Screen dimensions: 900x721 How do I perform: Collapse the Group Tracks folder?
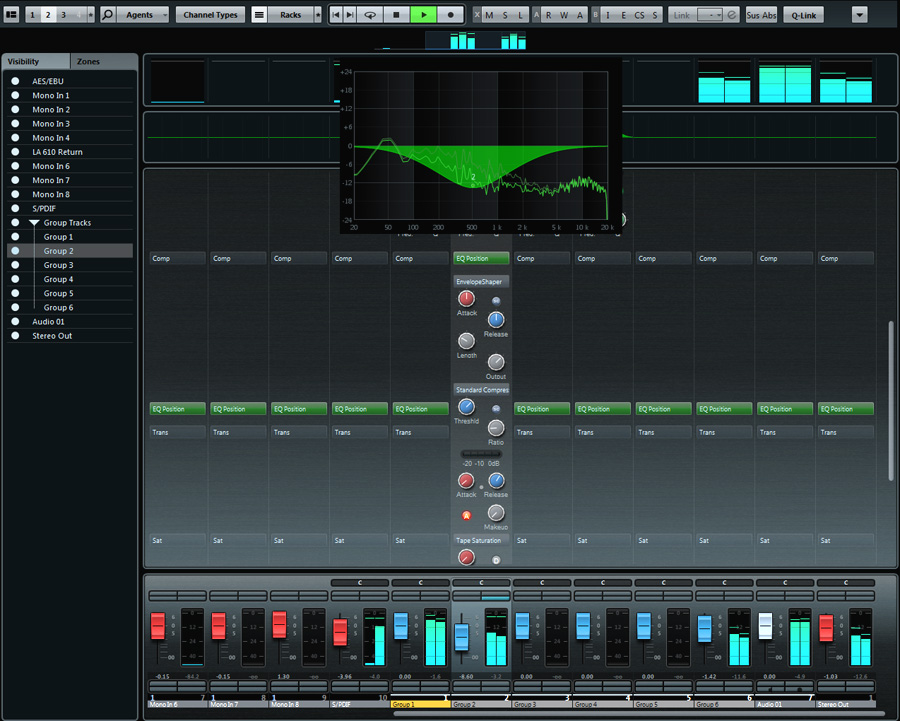tap(34, 223)
